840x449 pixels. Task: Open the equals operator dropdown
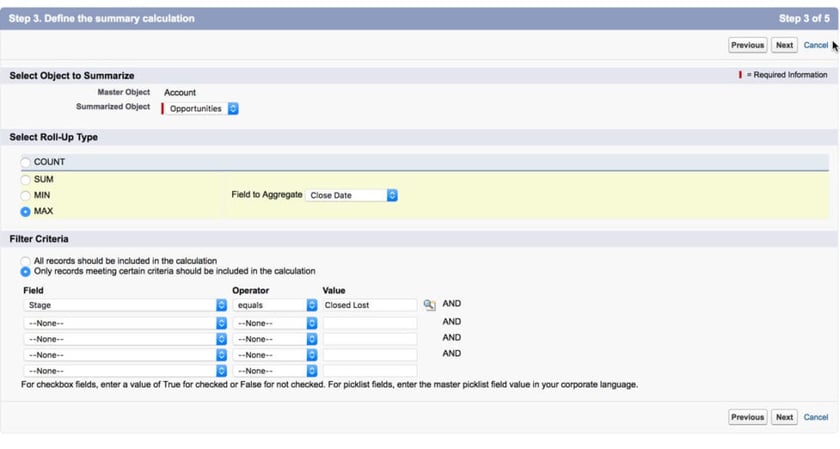[275, 305]
